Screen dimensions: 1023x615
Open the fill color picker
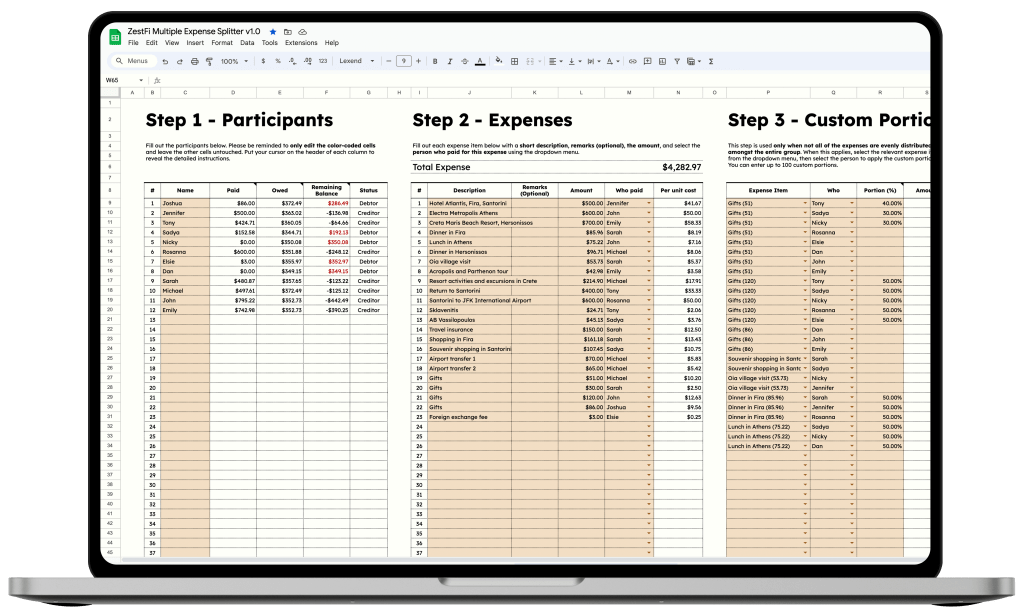point(499,61)
